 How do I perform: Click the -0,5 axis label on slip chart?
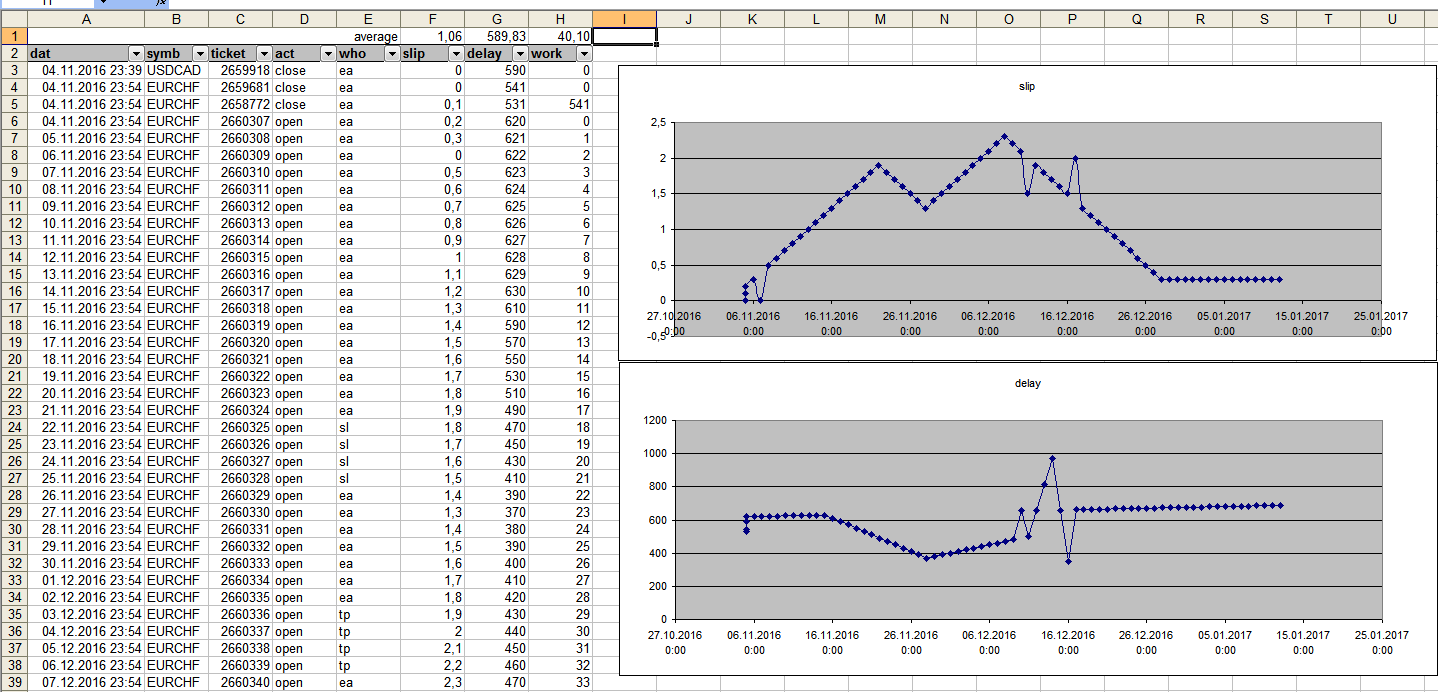click(x=655, y=336)
